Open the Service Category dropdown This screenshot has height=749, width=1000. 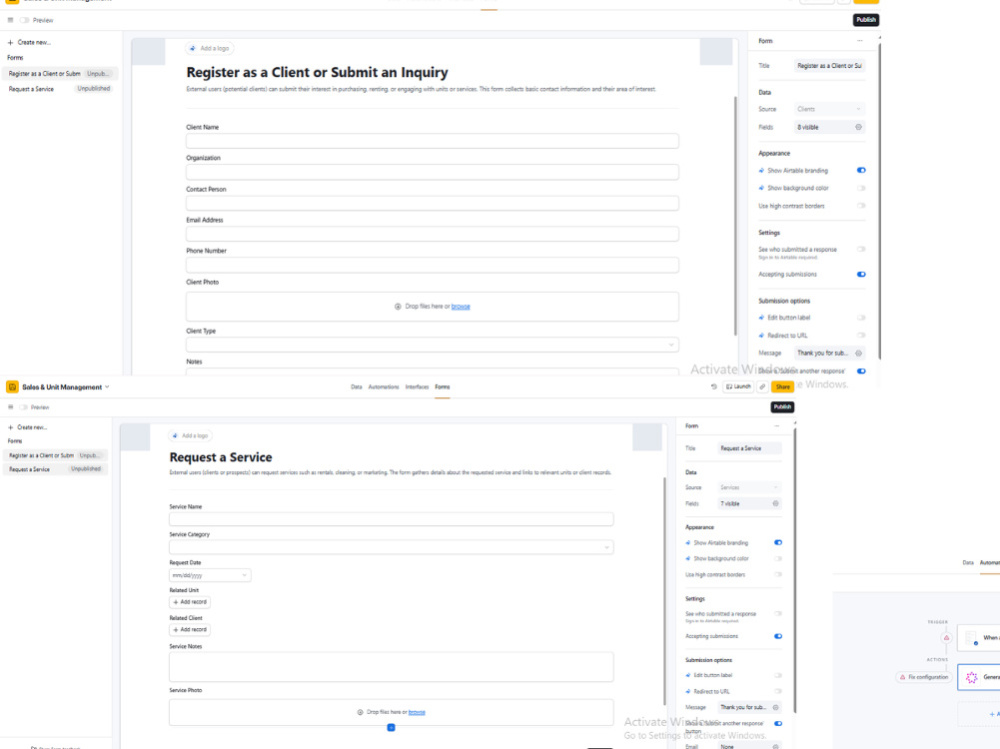coord(391,547)
